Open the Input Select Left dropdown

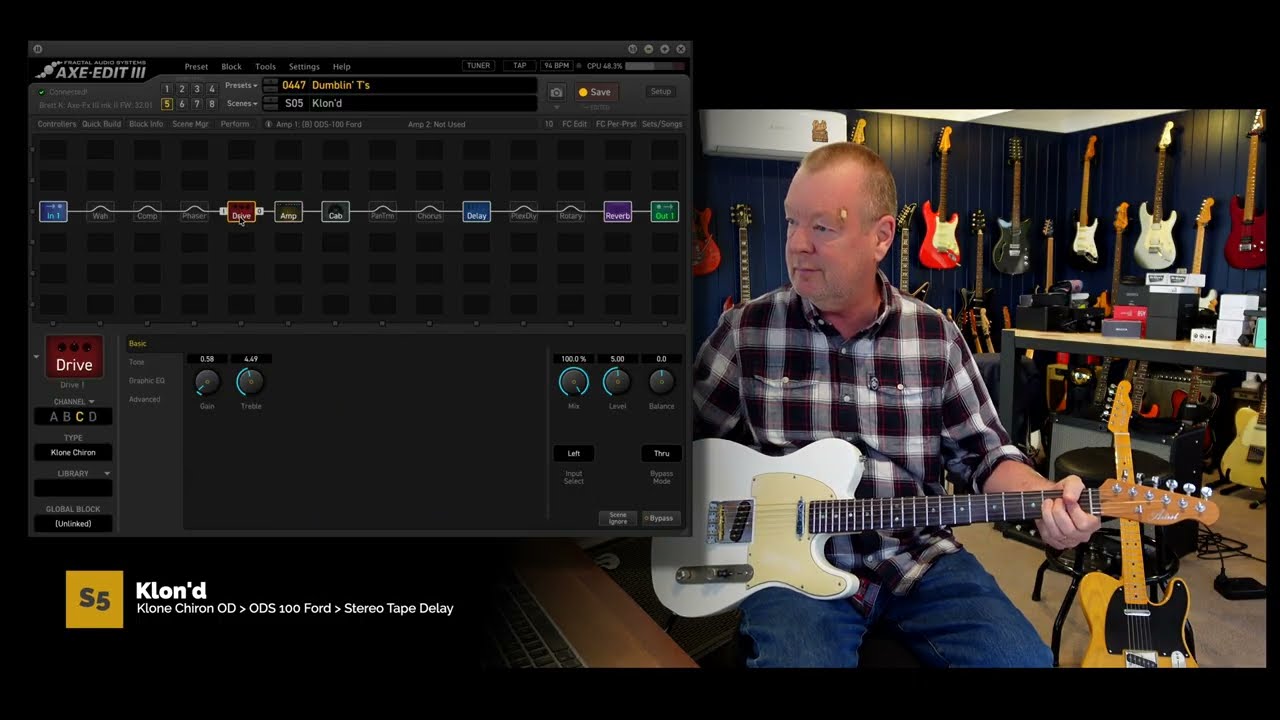(x=574, y=453)
